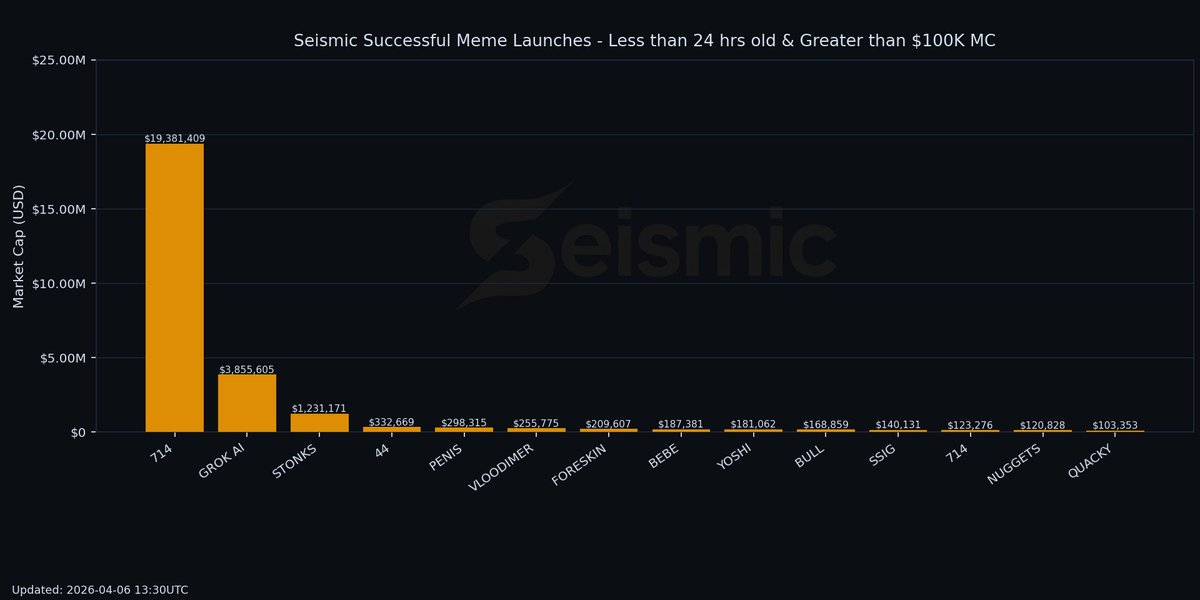Click the $181,062 value label
The height and width of the screenshot is (600, 1200).
tap(753, 424)
